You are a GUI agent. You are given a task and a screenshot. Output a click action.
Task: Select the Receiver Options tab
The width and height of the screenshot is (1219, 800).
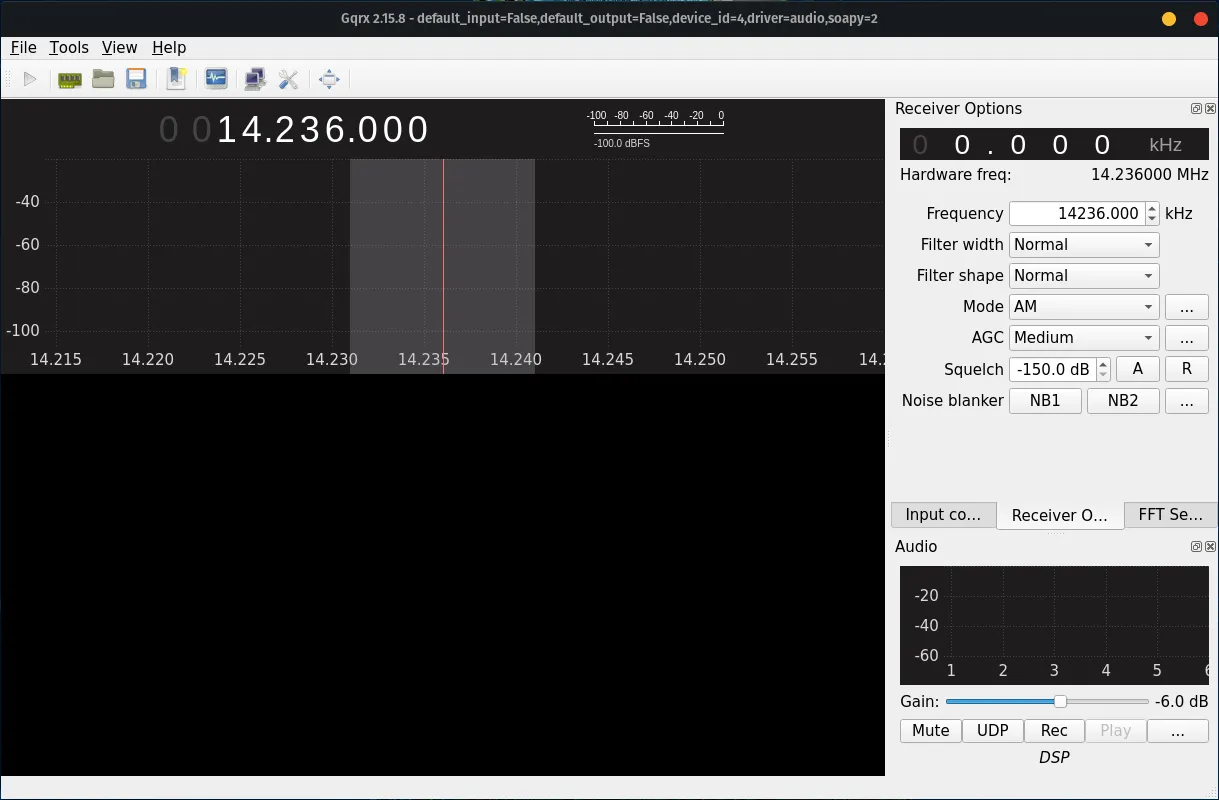tap(1060, 515)
